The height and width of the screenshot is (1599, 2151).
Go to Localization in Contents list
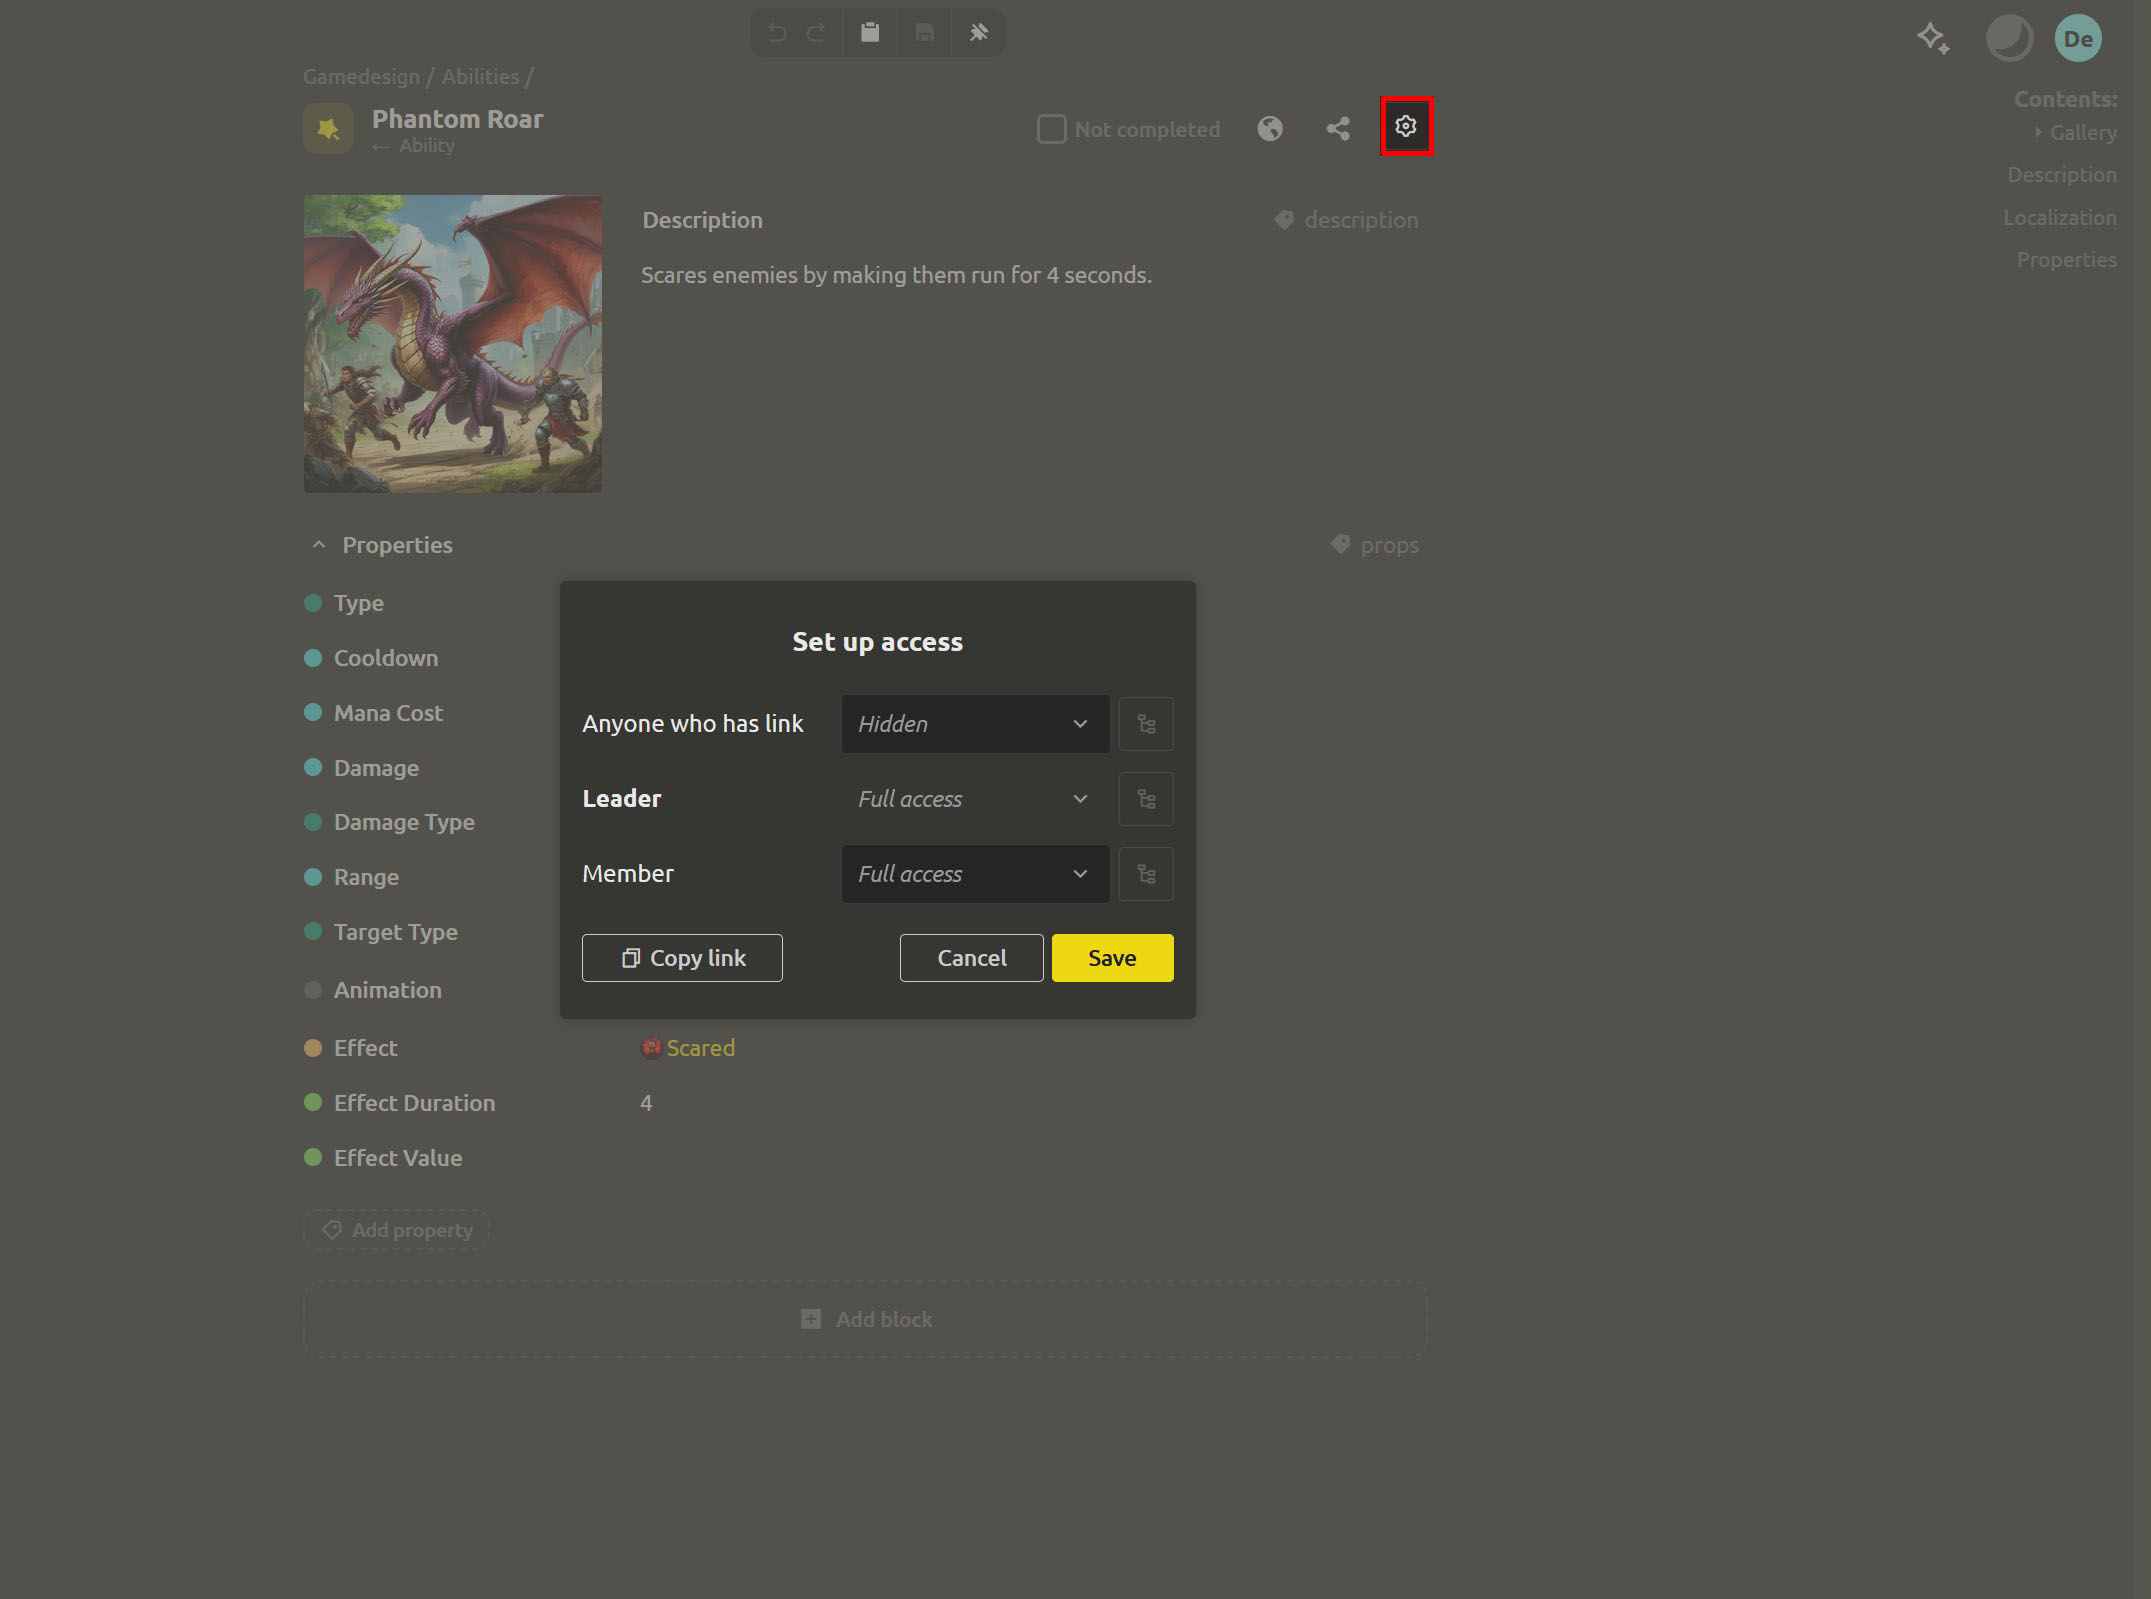point(2060,218)
